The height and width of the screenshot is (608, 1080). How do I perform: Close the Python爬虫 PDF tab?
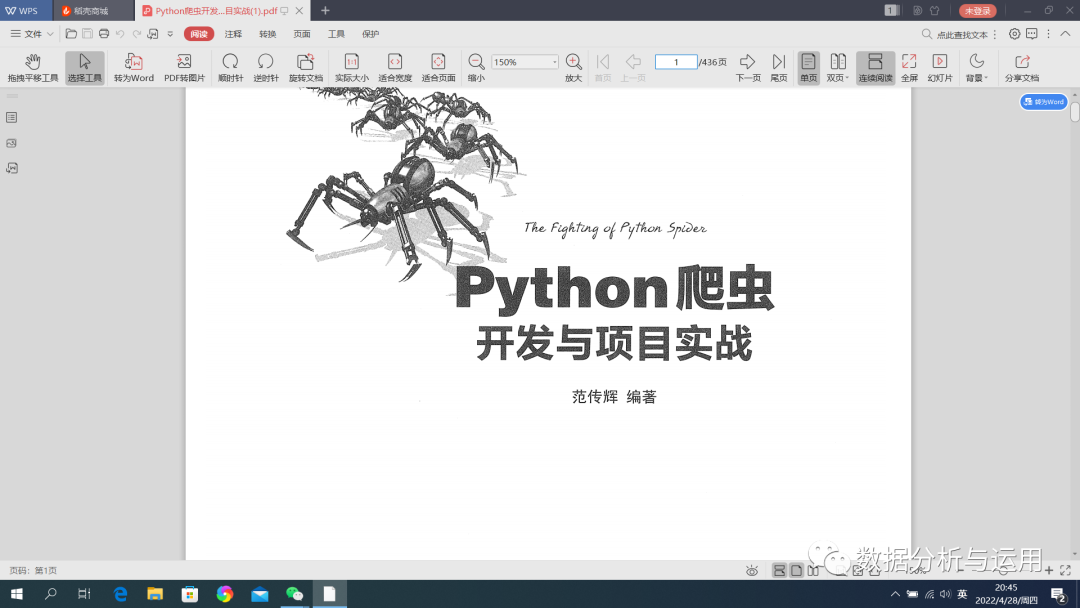click(x=299, y=10)
